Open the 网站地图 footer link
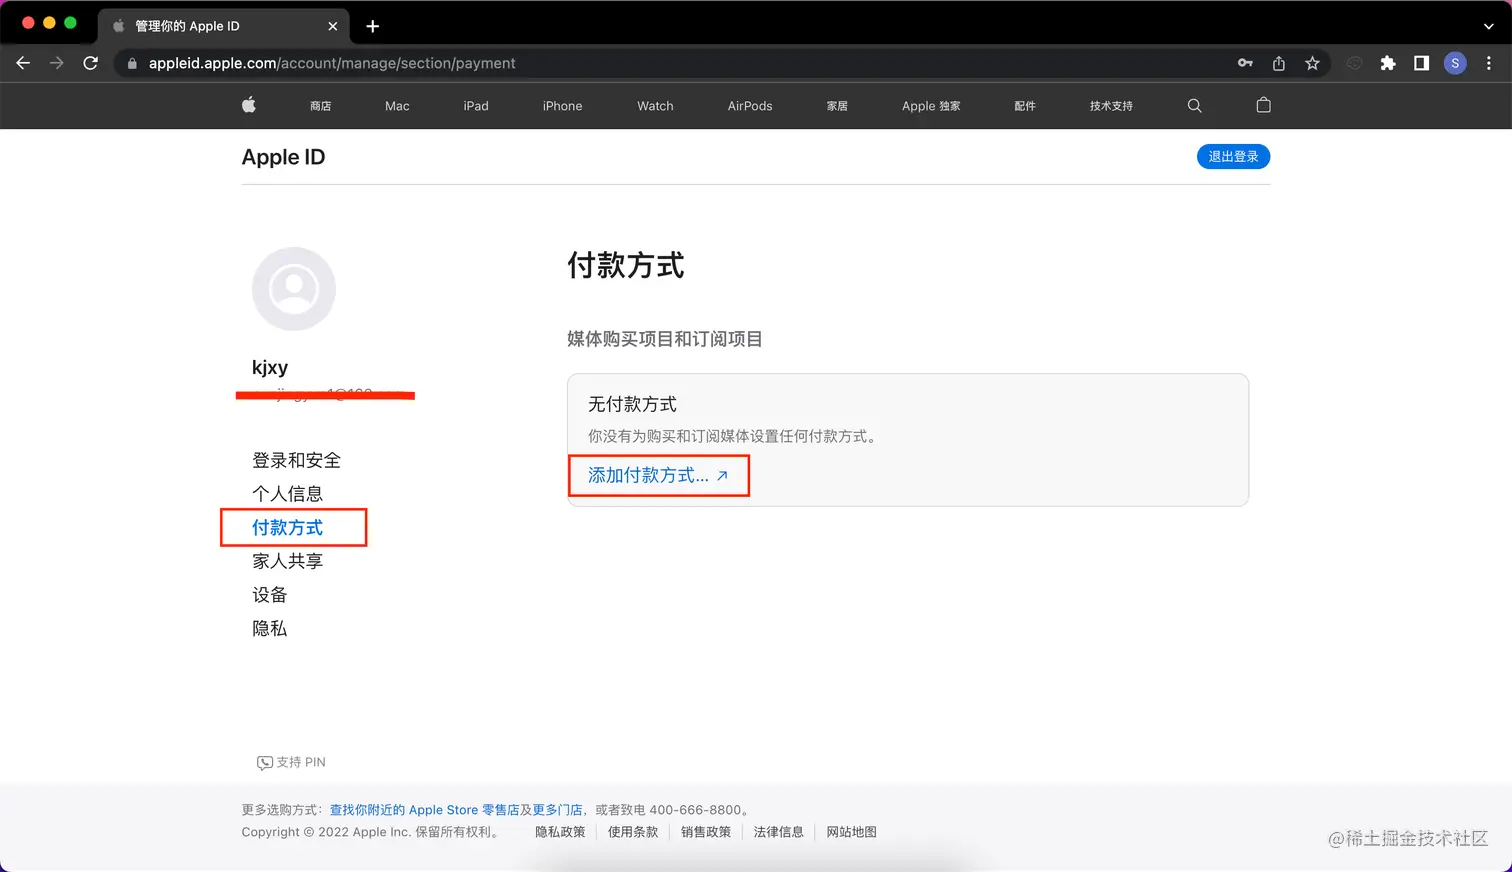Screen dimensions: 1512x872 click(x=852, y=832)
